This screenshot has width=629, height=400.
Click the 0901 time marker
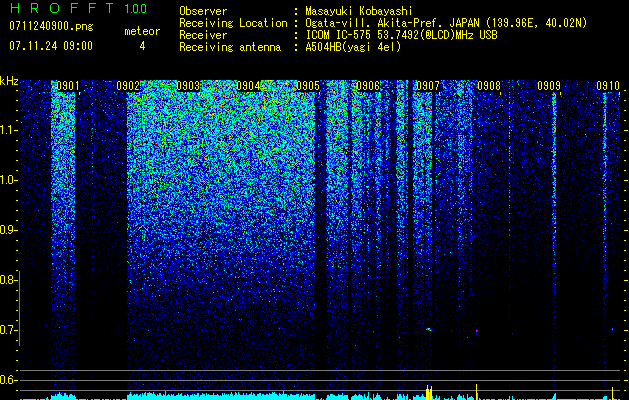[67, 86]
